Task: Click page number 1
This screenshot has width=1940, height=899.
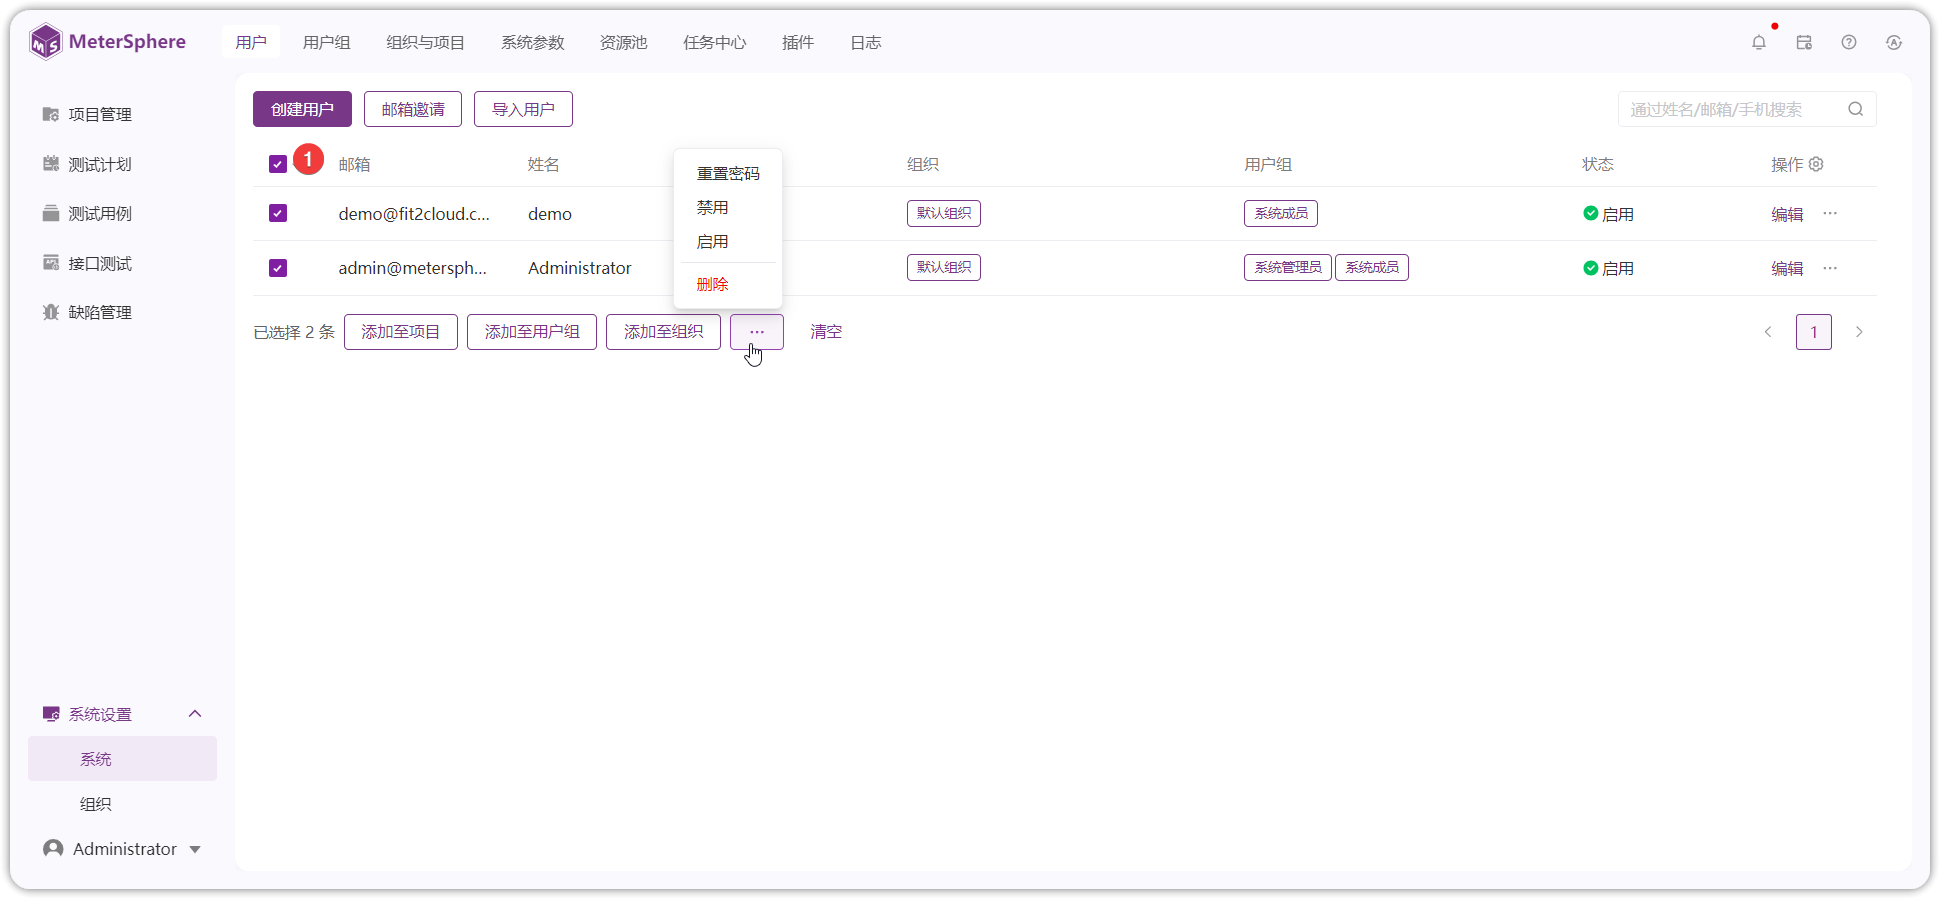Action: (x=1814, y=332)
